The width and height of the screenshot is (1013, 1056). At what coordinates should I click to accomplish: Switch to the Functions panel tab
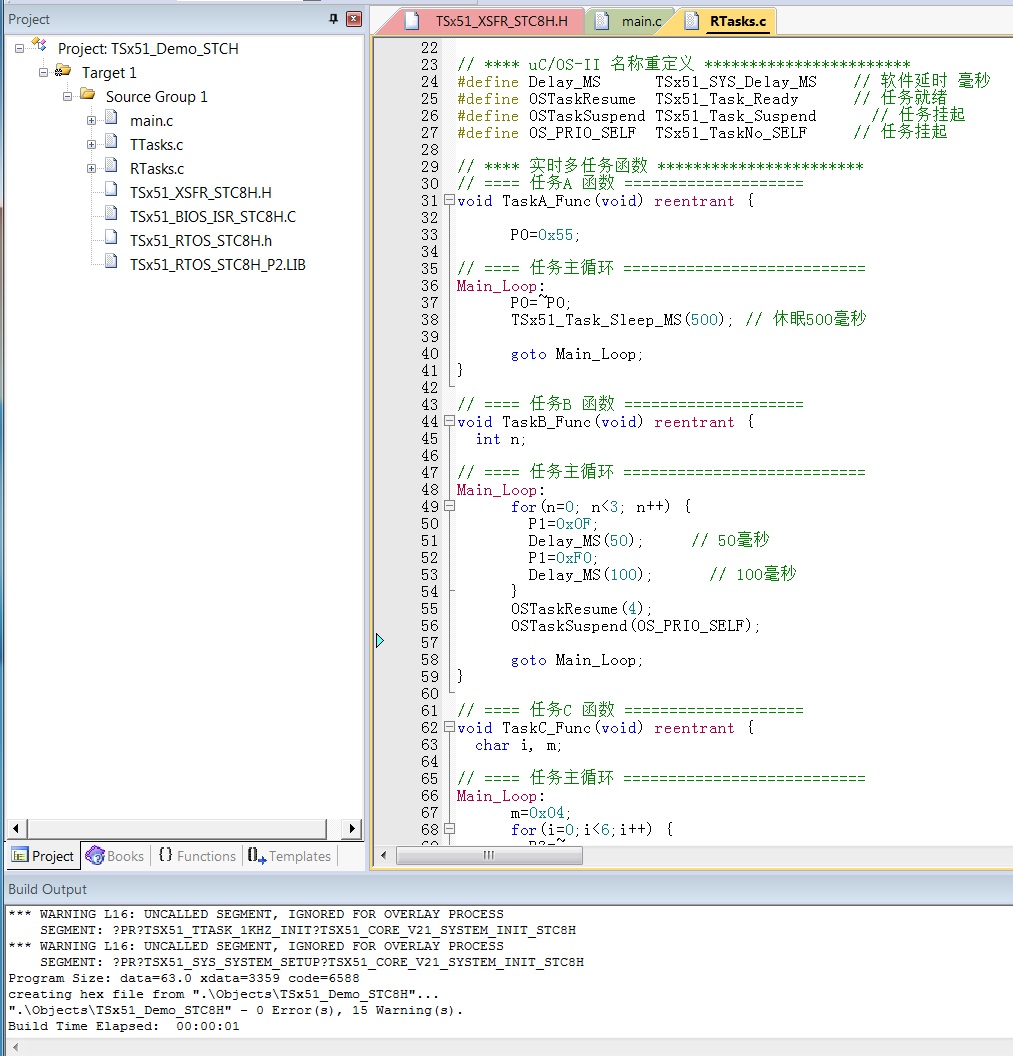[197, 856]
